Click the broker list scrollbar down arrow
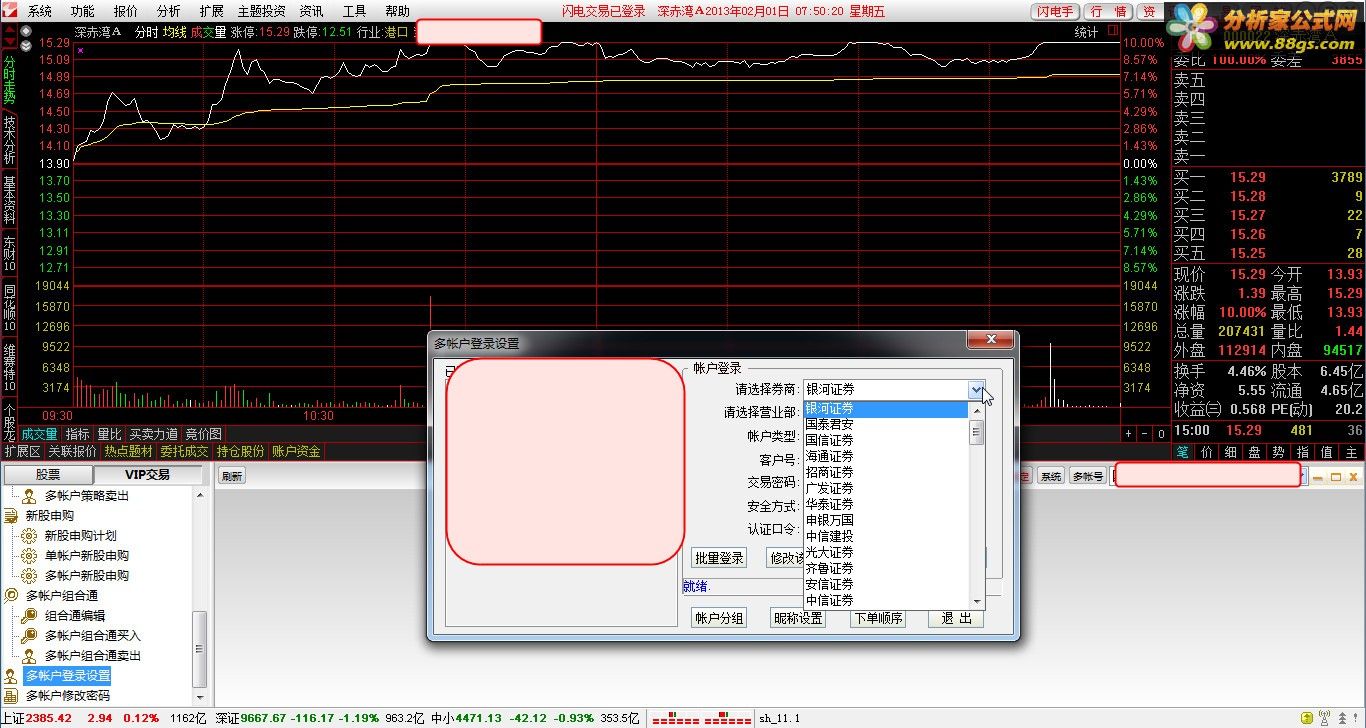Screen dimensions: 1366x728 977,601
